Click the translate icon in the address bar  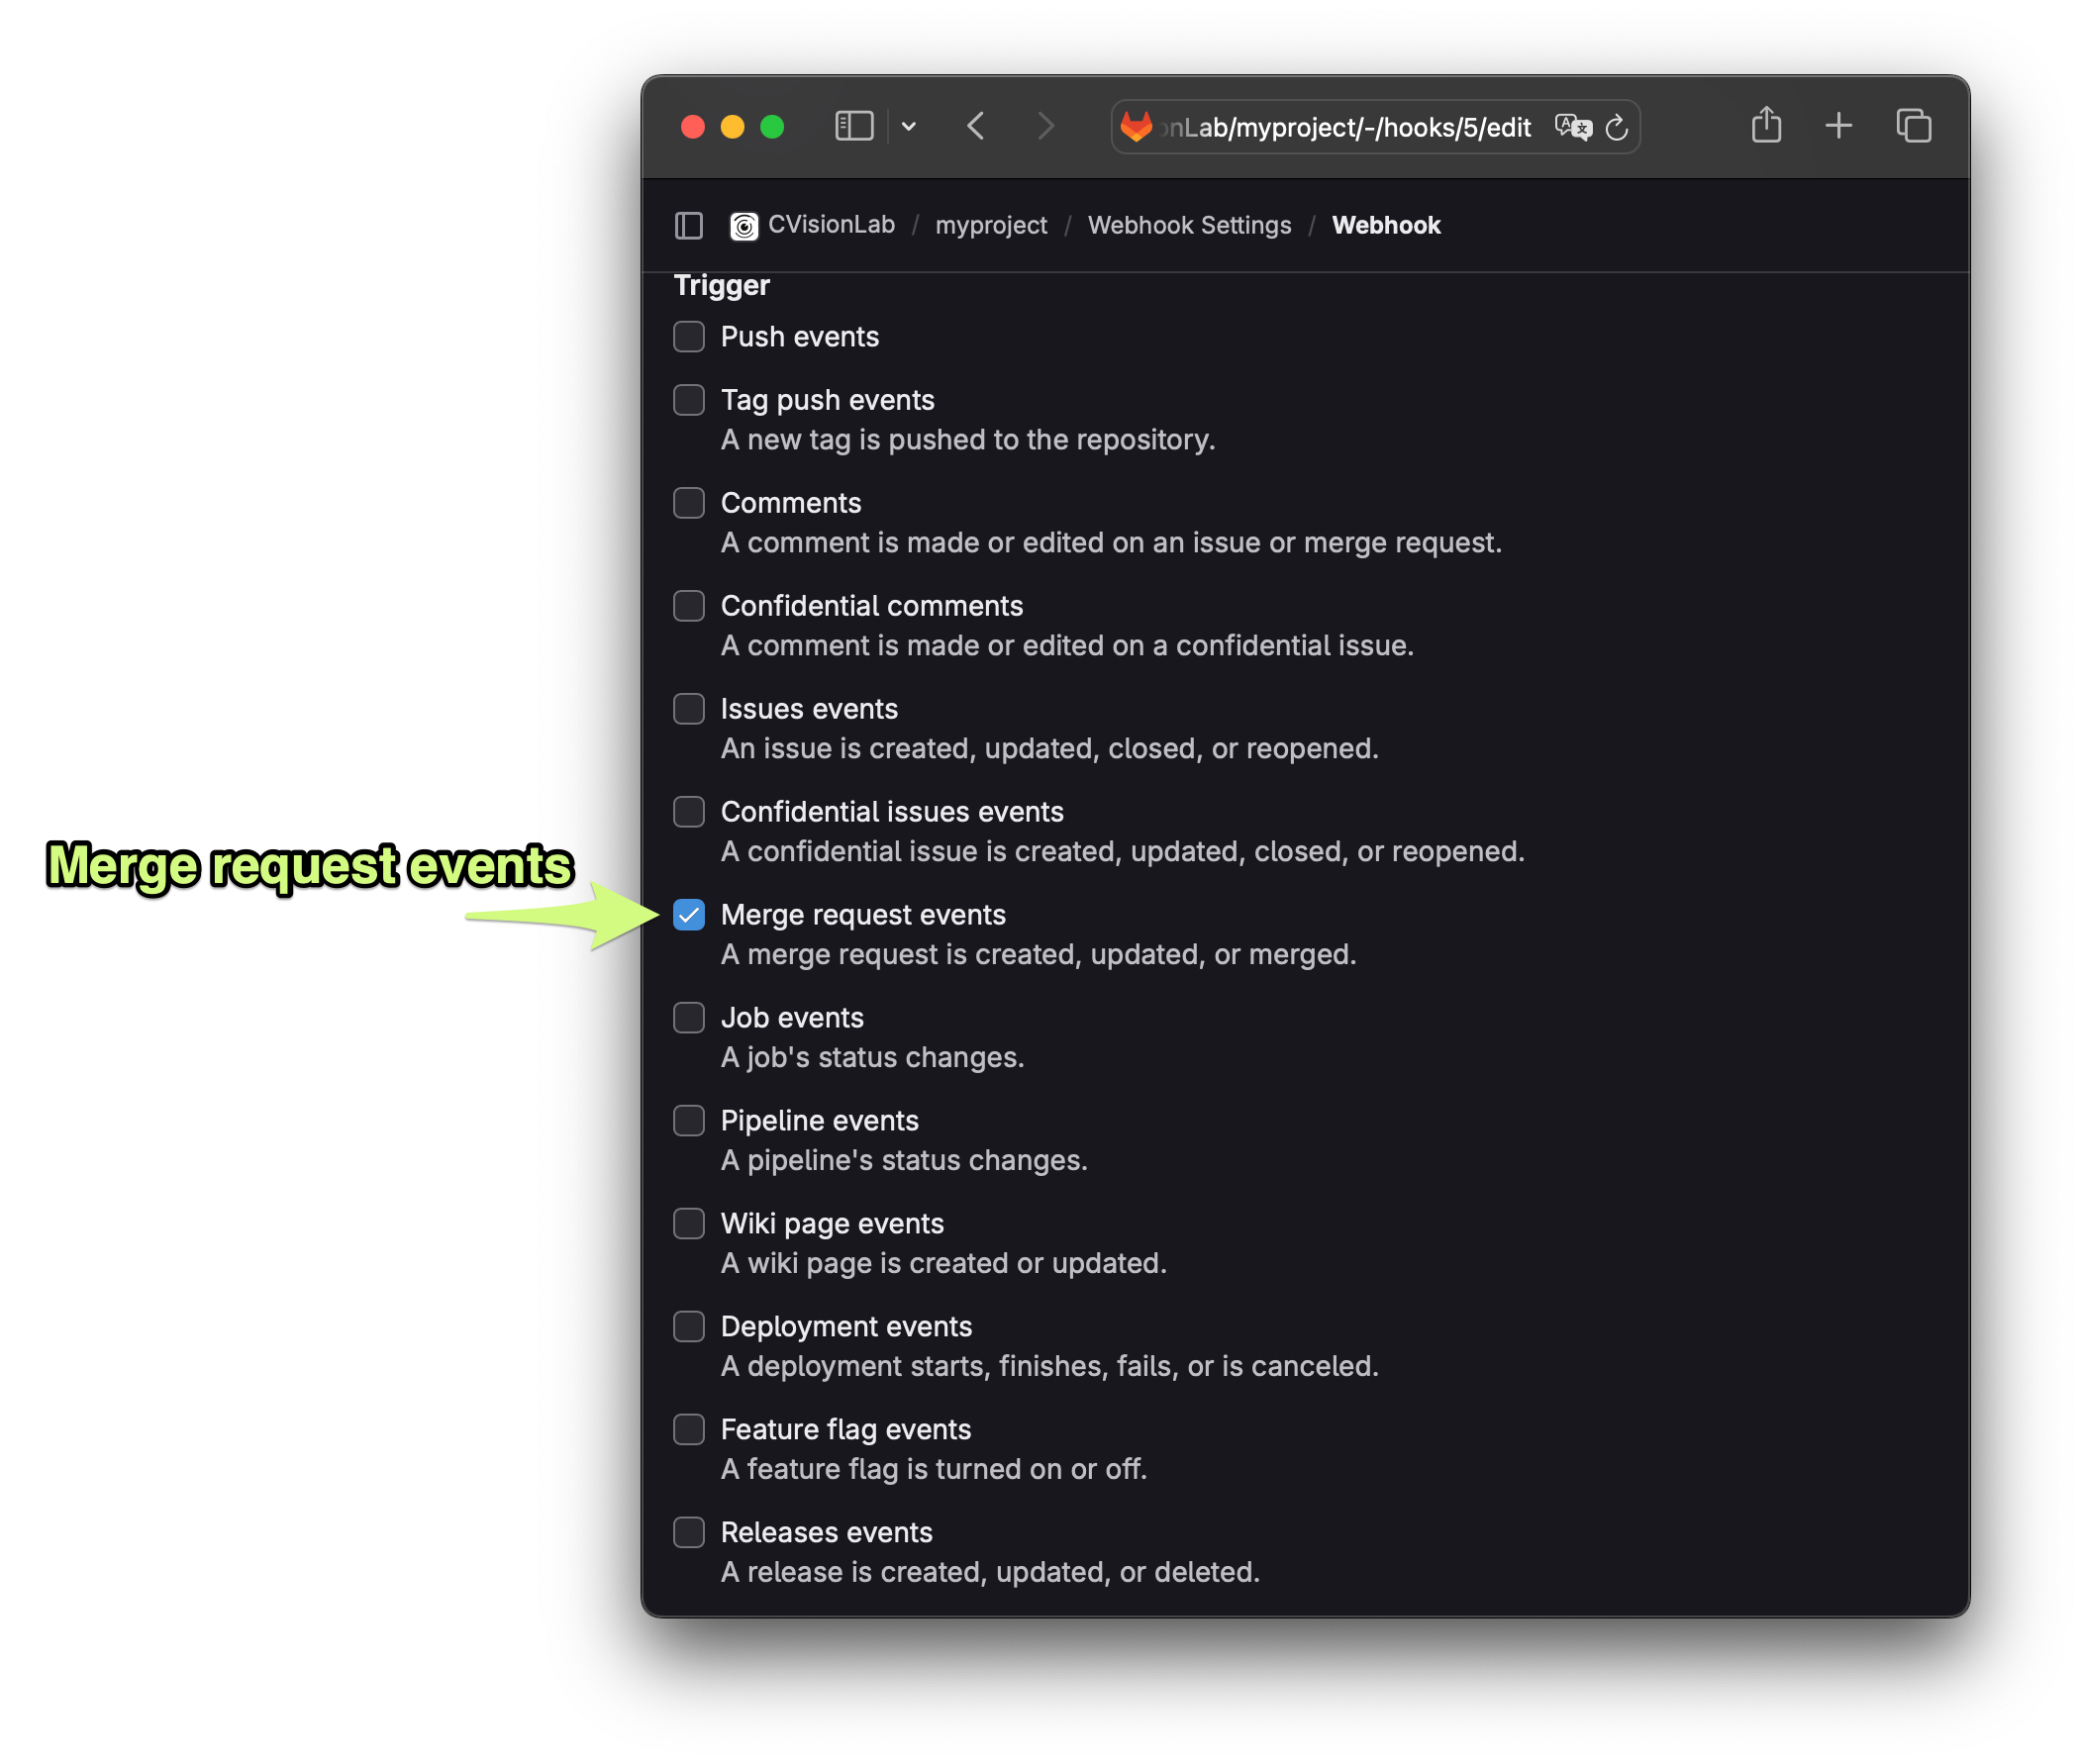pos(1573,127)
